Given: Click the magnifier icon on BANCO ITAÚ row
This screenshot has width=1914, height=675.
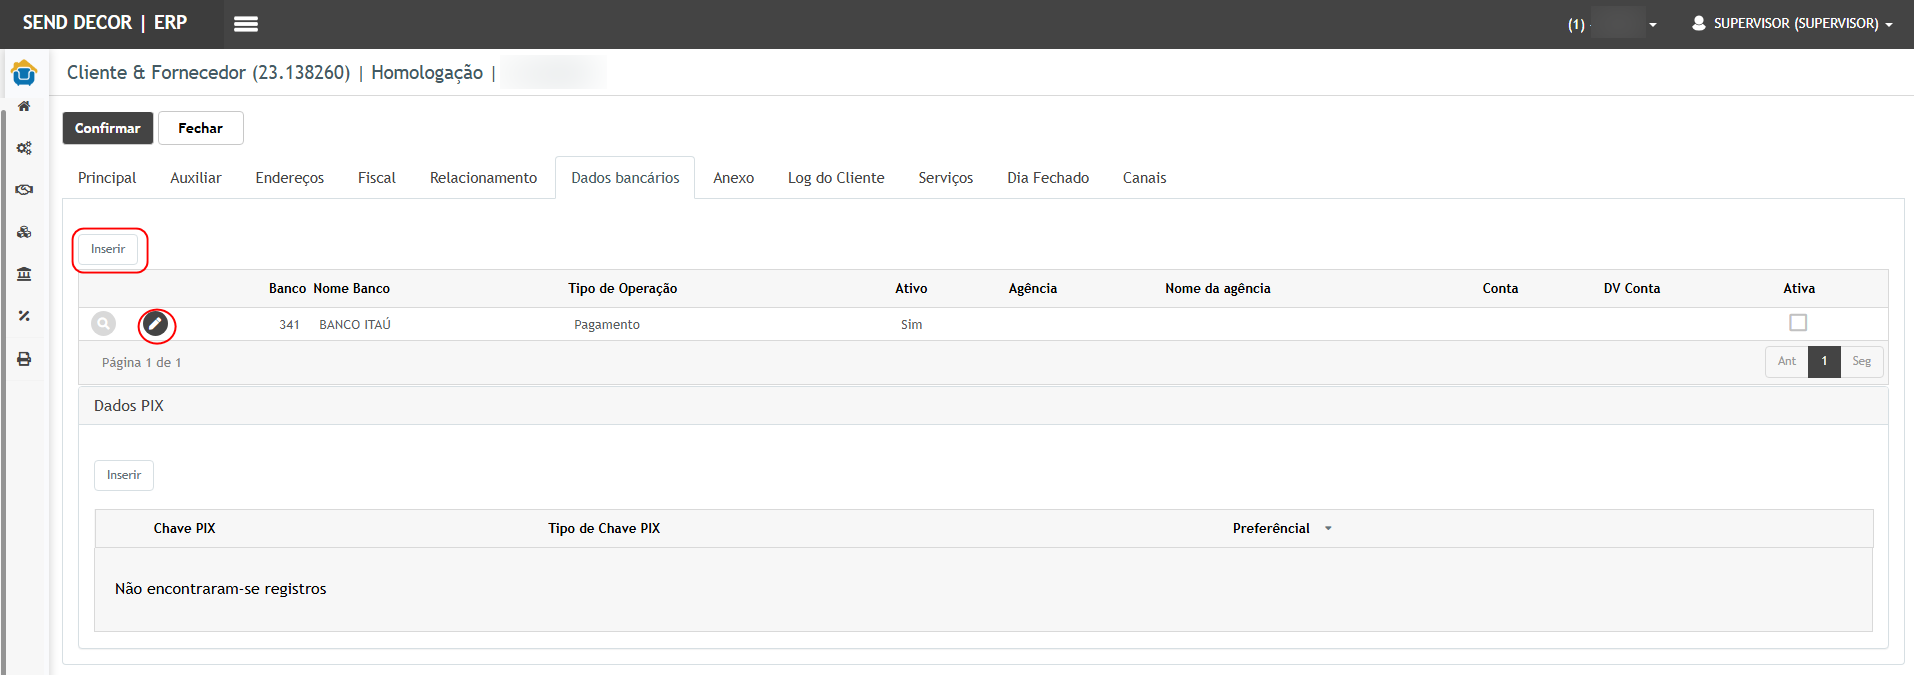Looking at the screenshot, I should [x=103, y=324].
